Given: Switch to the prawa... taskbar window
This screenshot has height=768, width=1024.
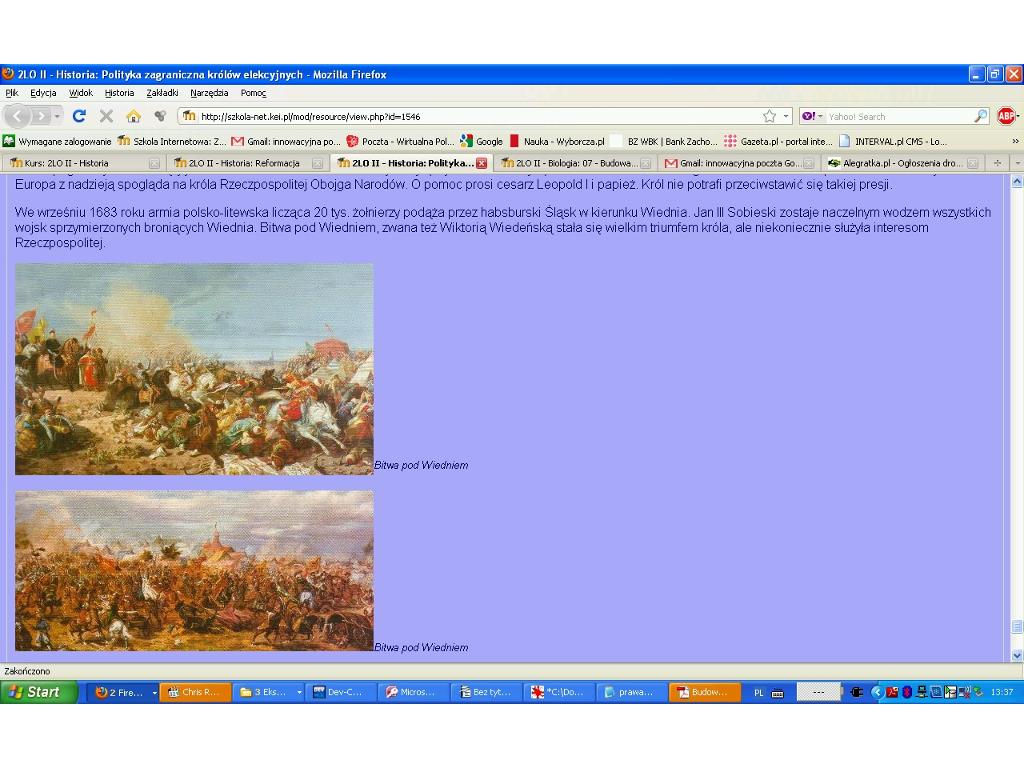Looking at the screenshot, I should pos(632,692).
